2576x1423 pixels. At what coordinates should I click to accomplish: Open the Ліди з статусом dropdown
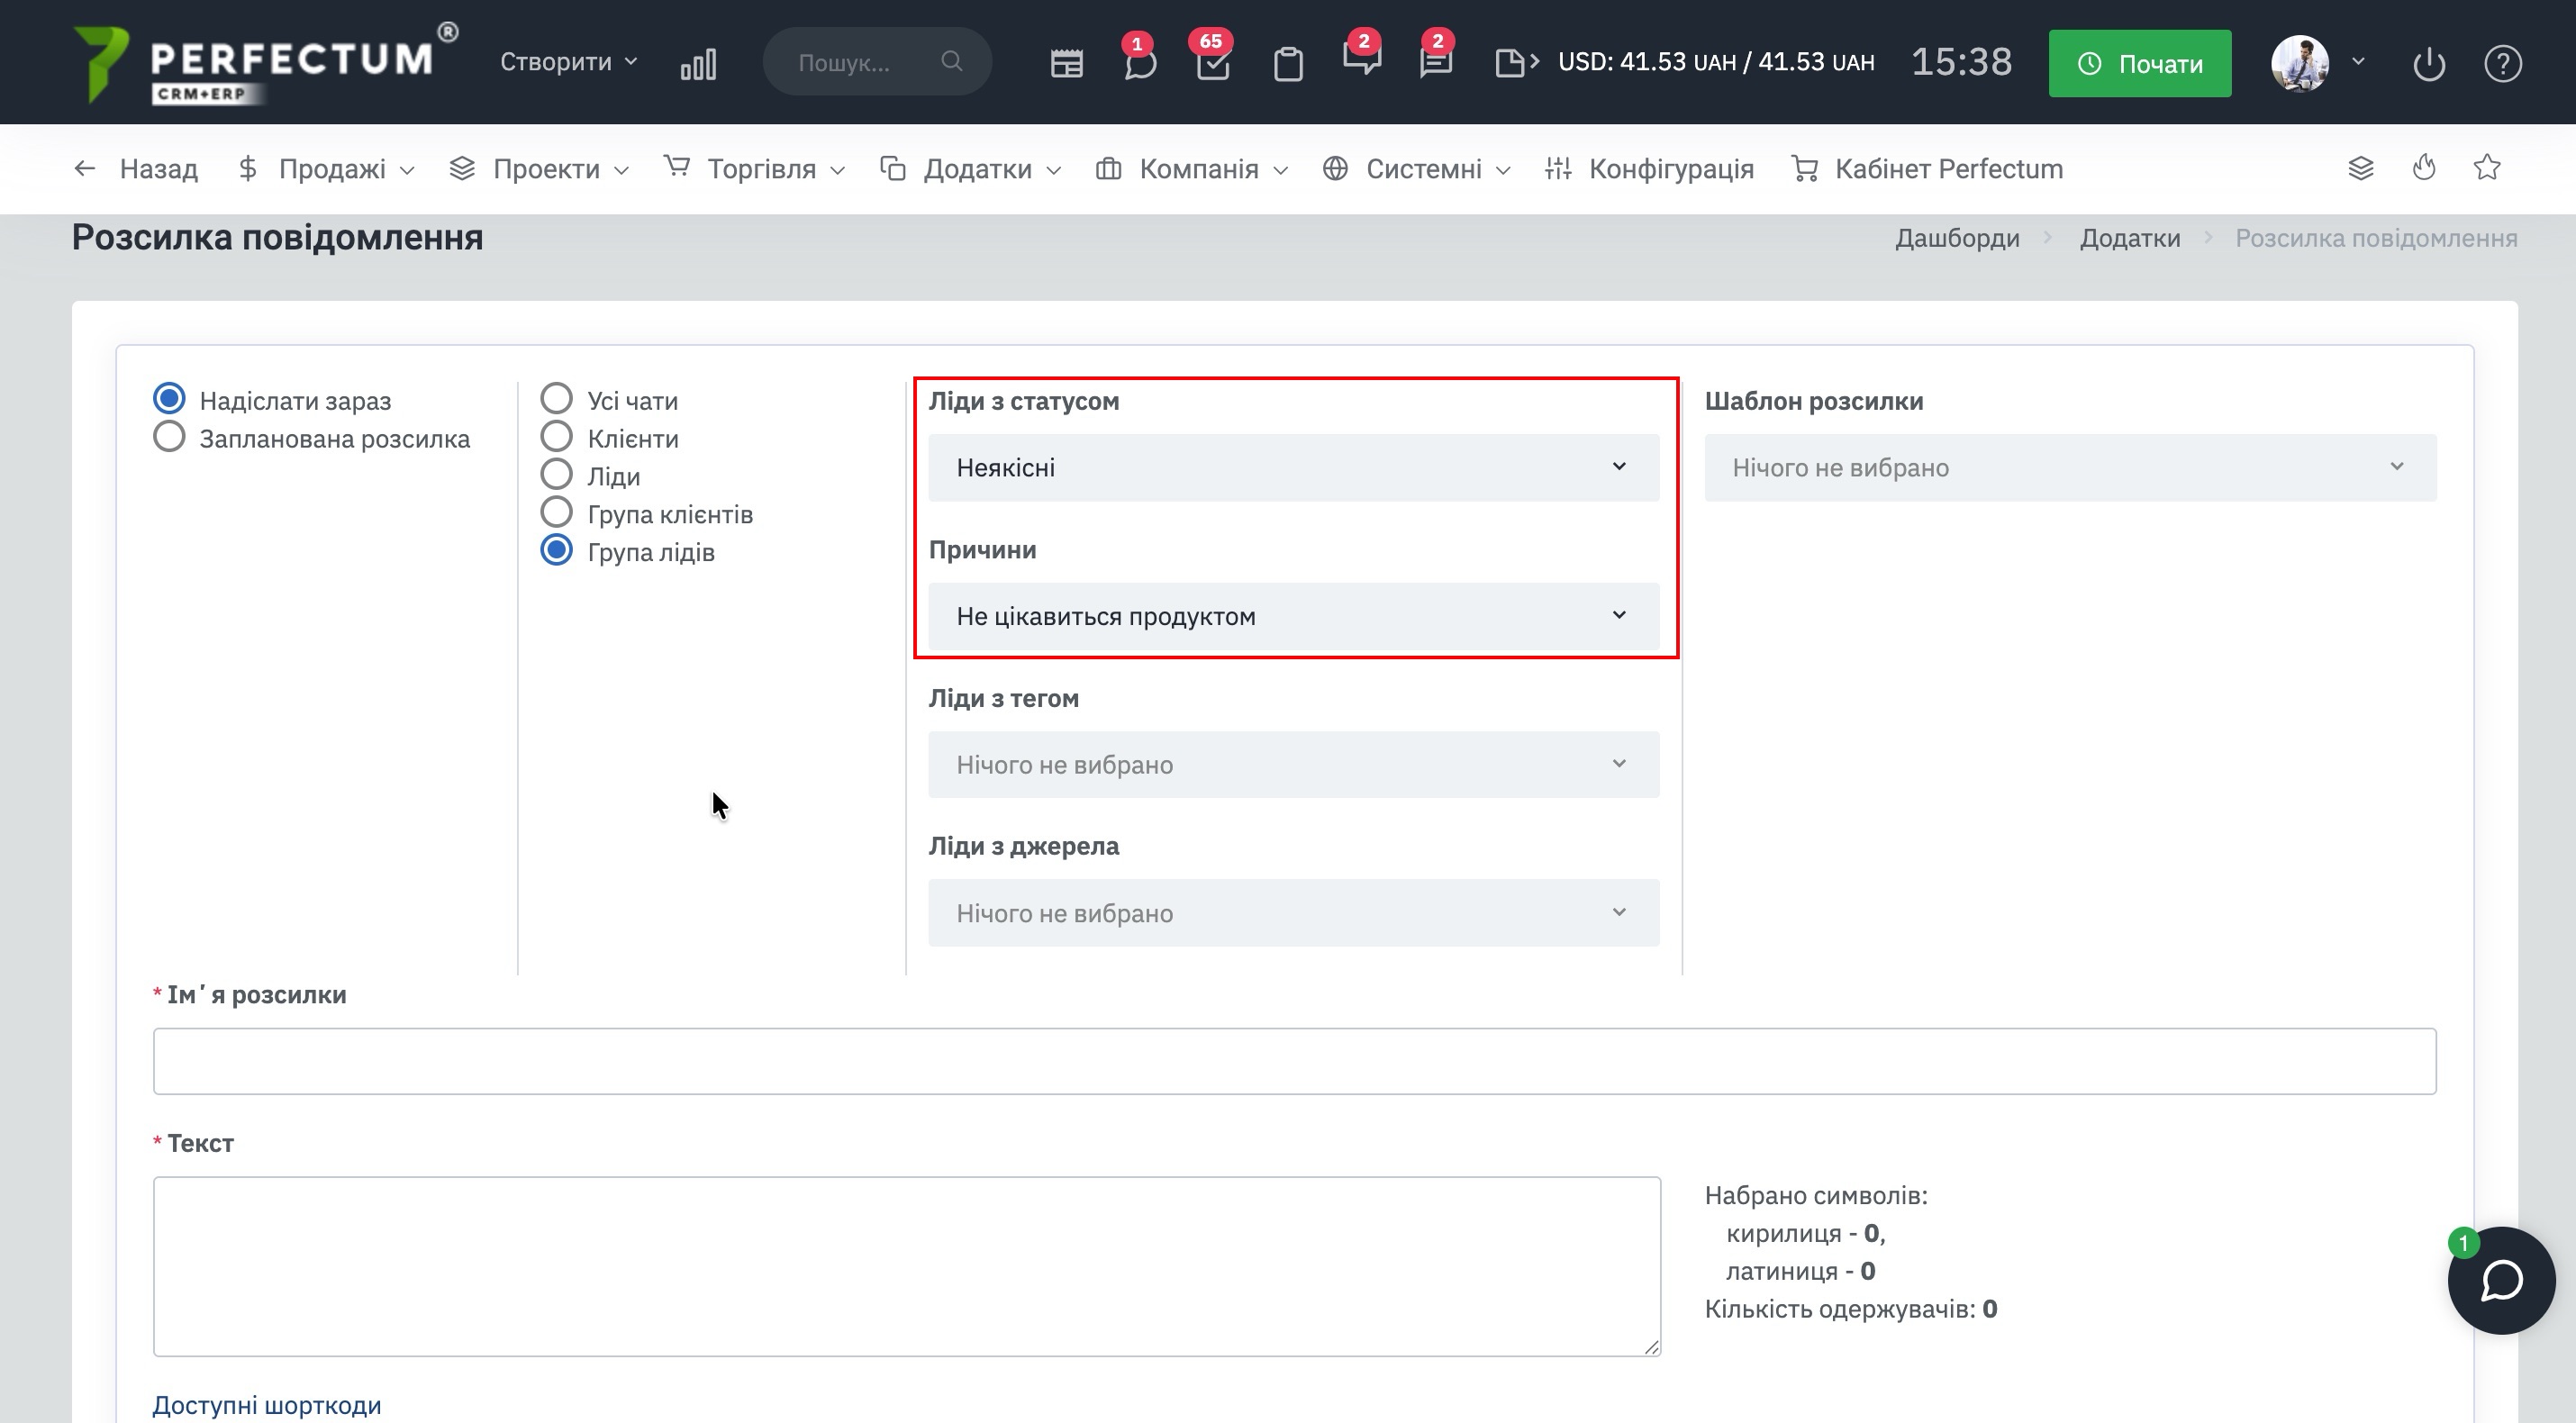click(x=1293, y=468)
